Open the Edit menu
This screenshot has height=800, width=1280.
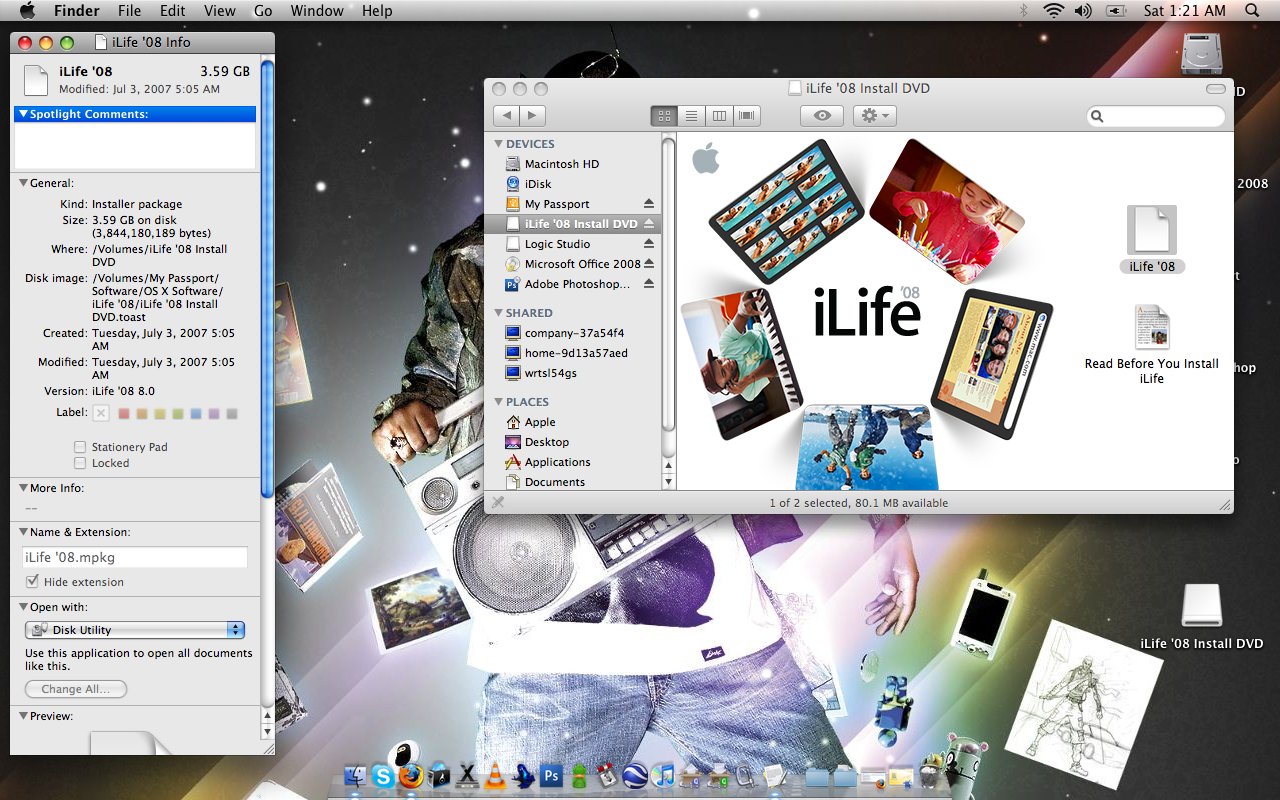click(173, 10)
